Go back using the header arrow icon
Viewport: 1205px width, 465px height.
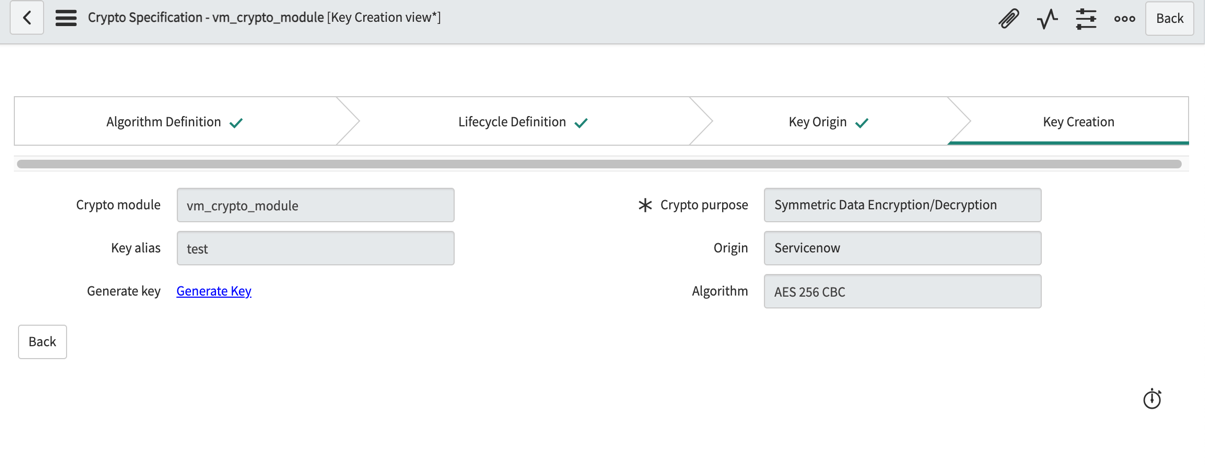[x=27, y=18]
